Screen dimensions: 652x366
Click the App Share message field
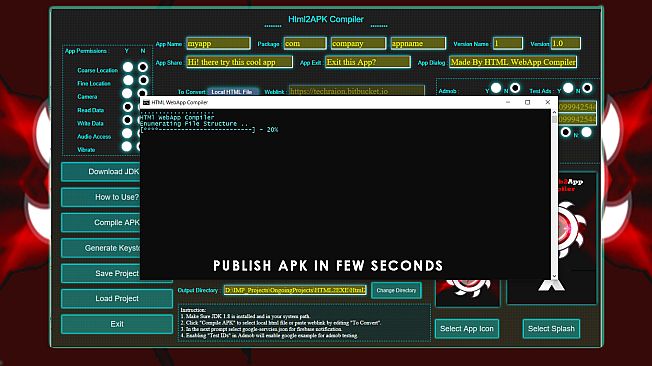239,62
